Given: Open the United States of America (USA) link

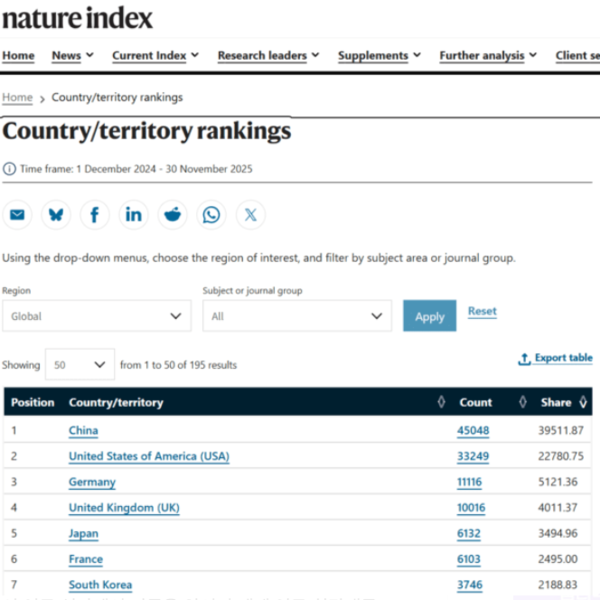Looking at the screenshot, I should click(149, 456).
